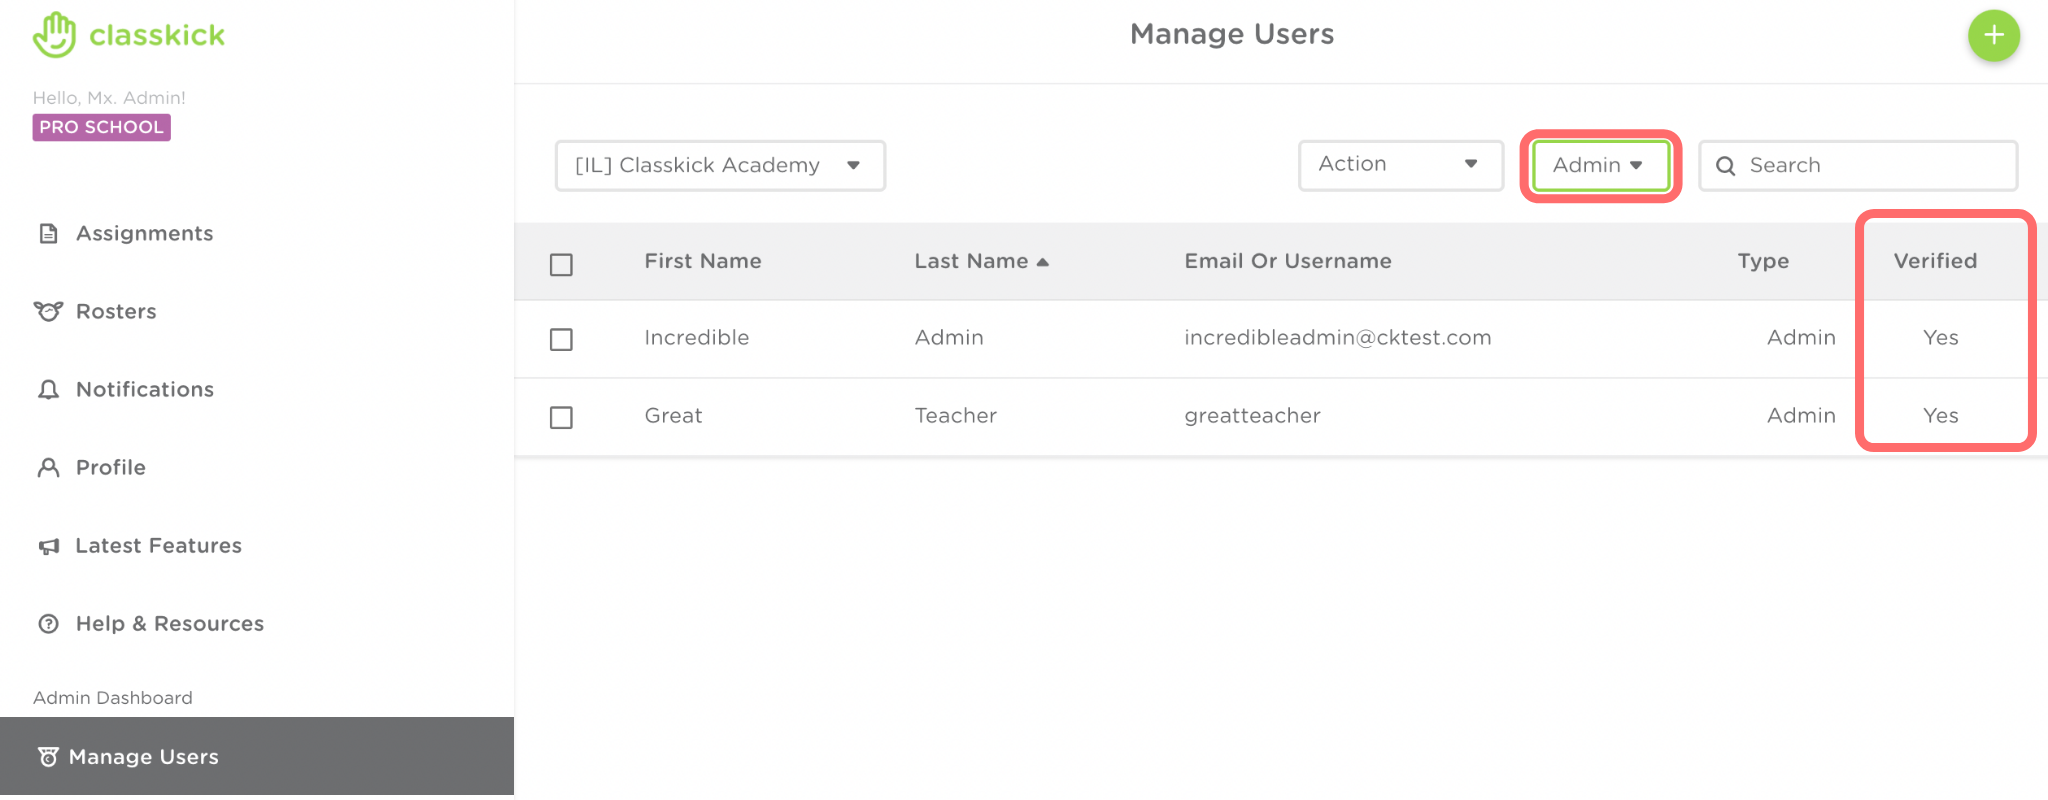
Task: Open Manage Users in Admin Dashboard
Action: [x=143, y=757]
